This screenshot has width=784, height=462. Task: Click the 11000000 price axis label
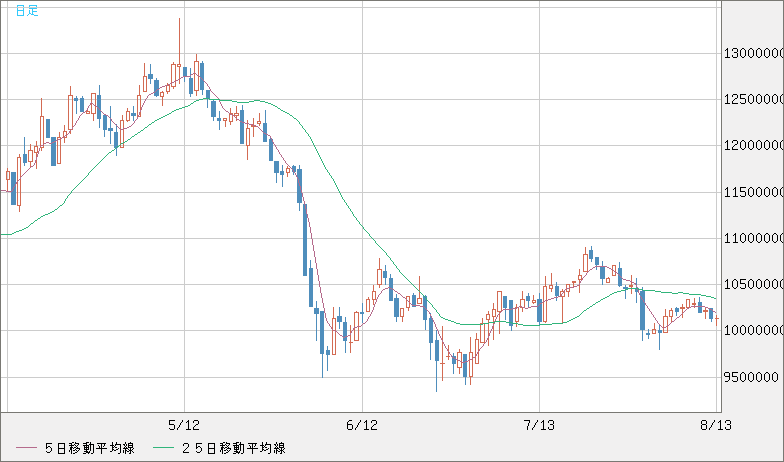coord(754,238)
